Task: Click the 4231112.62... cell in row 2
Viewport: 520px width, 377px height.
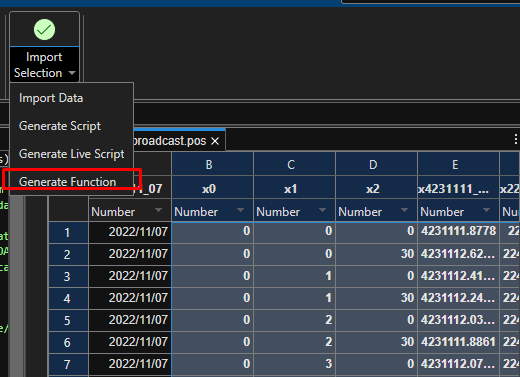Action: pos(458,254)
